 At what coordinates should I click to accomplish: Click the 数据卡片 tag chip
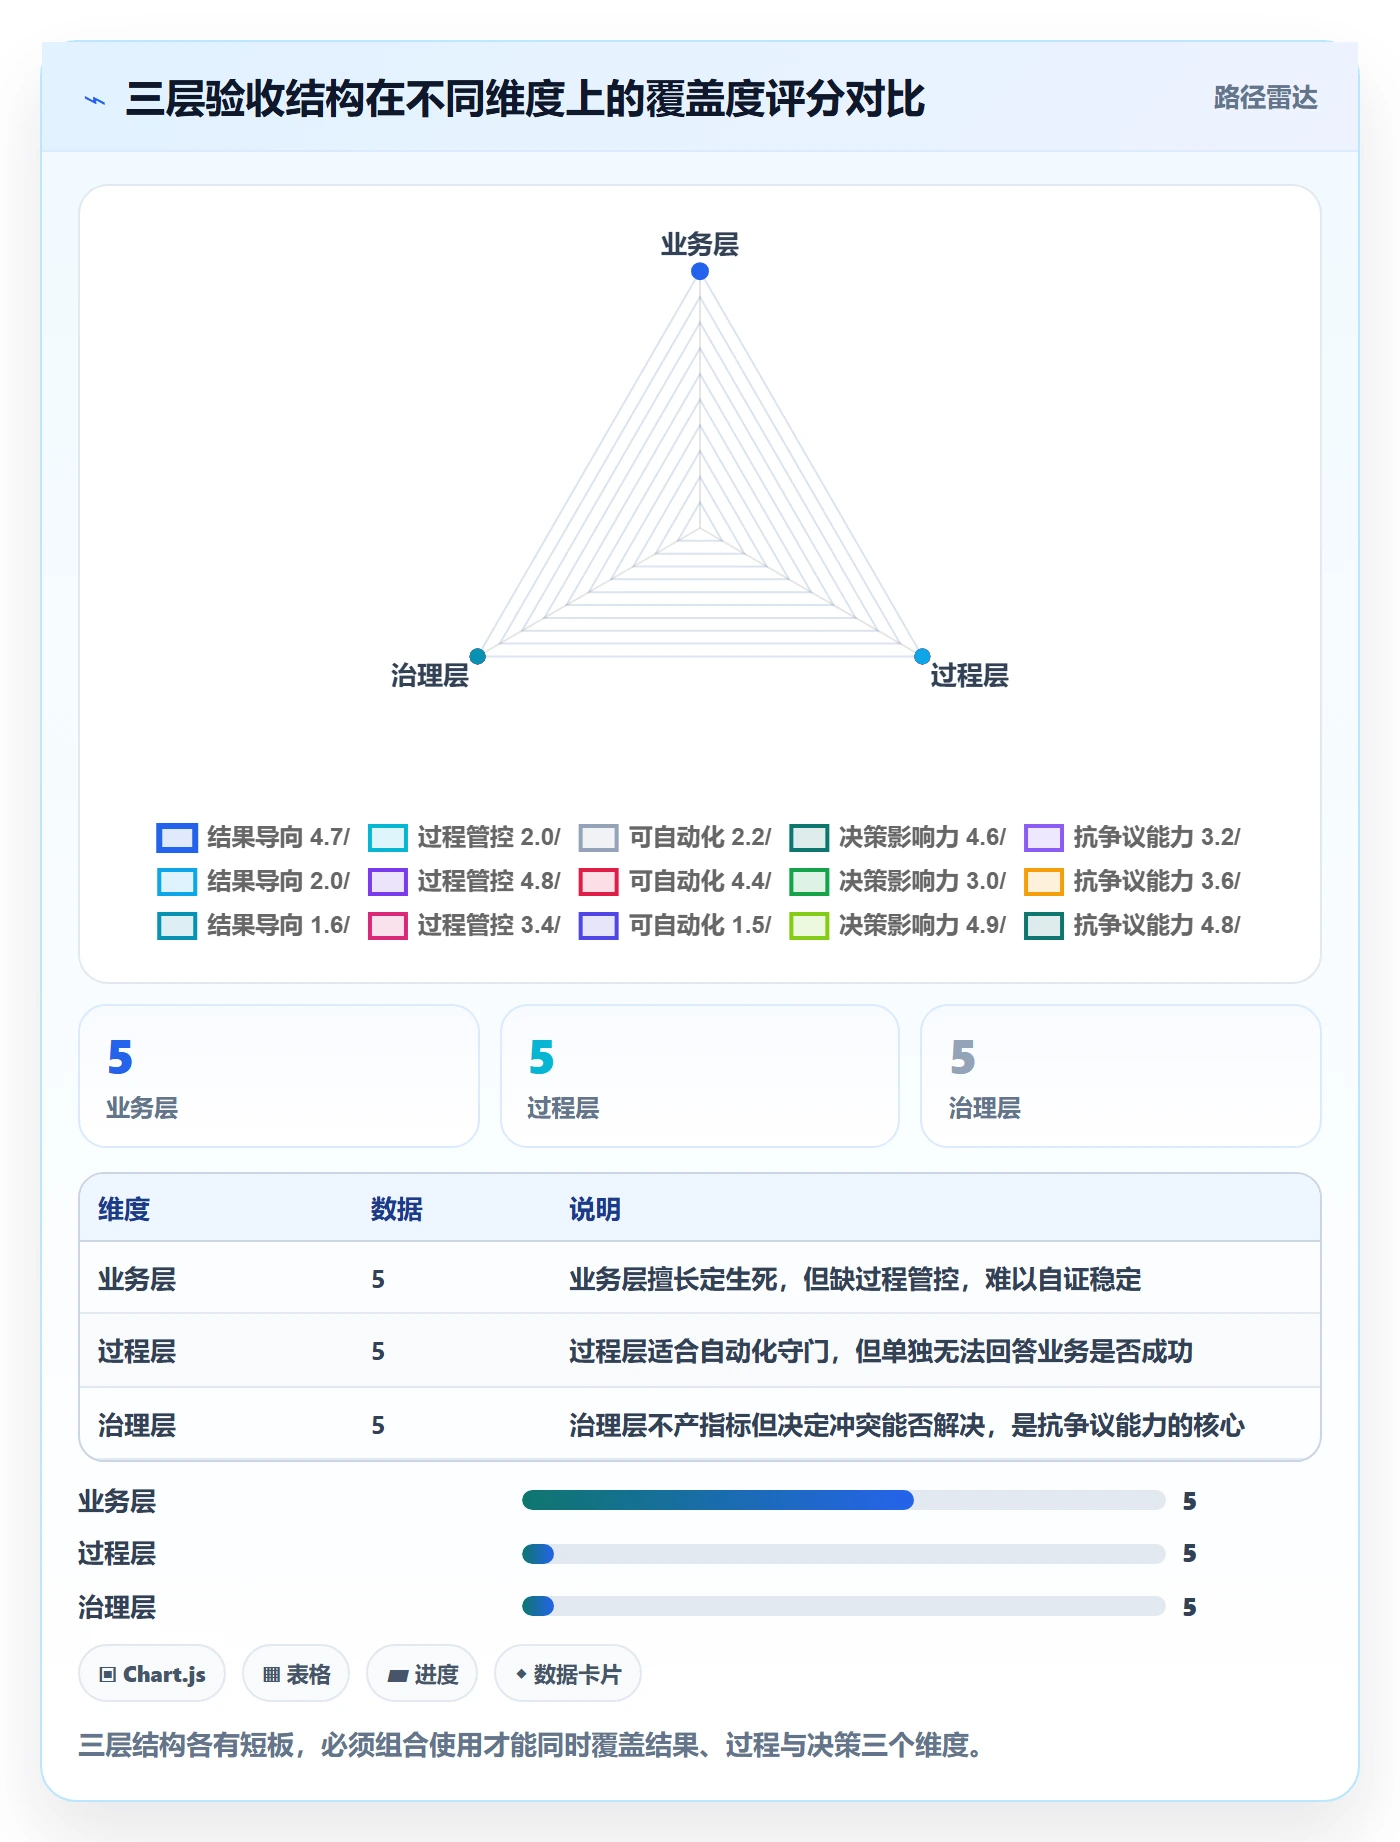pyautogui.click(x=568, y=1673)
